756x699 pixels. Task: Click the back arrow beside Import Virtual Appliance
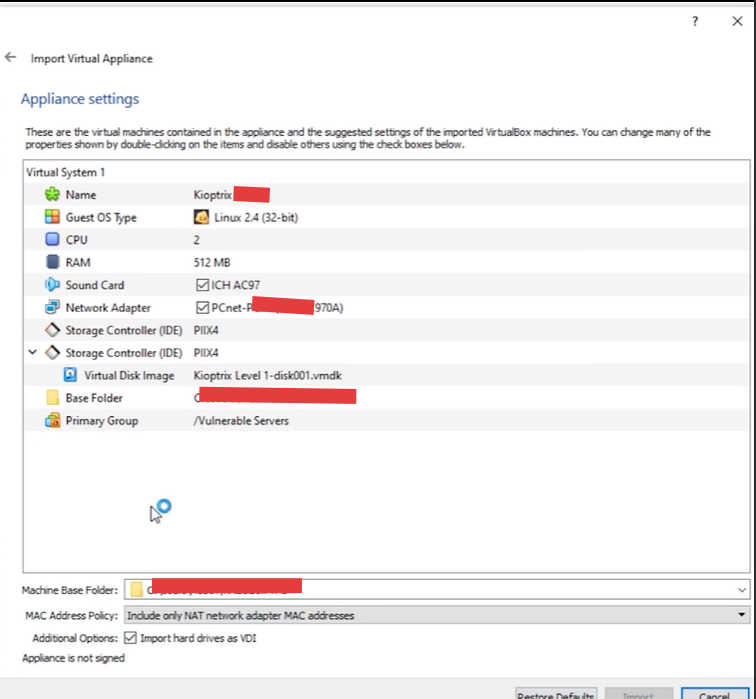[x=10, y=57]
